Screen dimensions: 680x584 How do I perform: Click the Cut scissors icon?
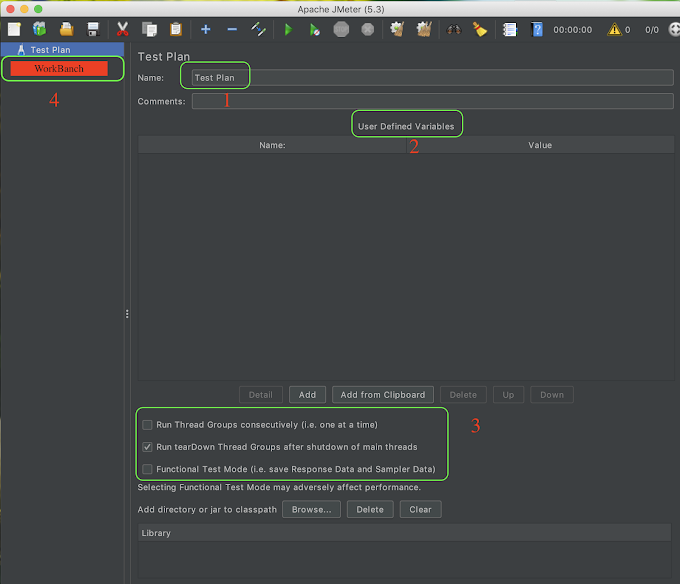click(123, 29)
